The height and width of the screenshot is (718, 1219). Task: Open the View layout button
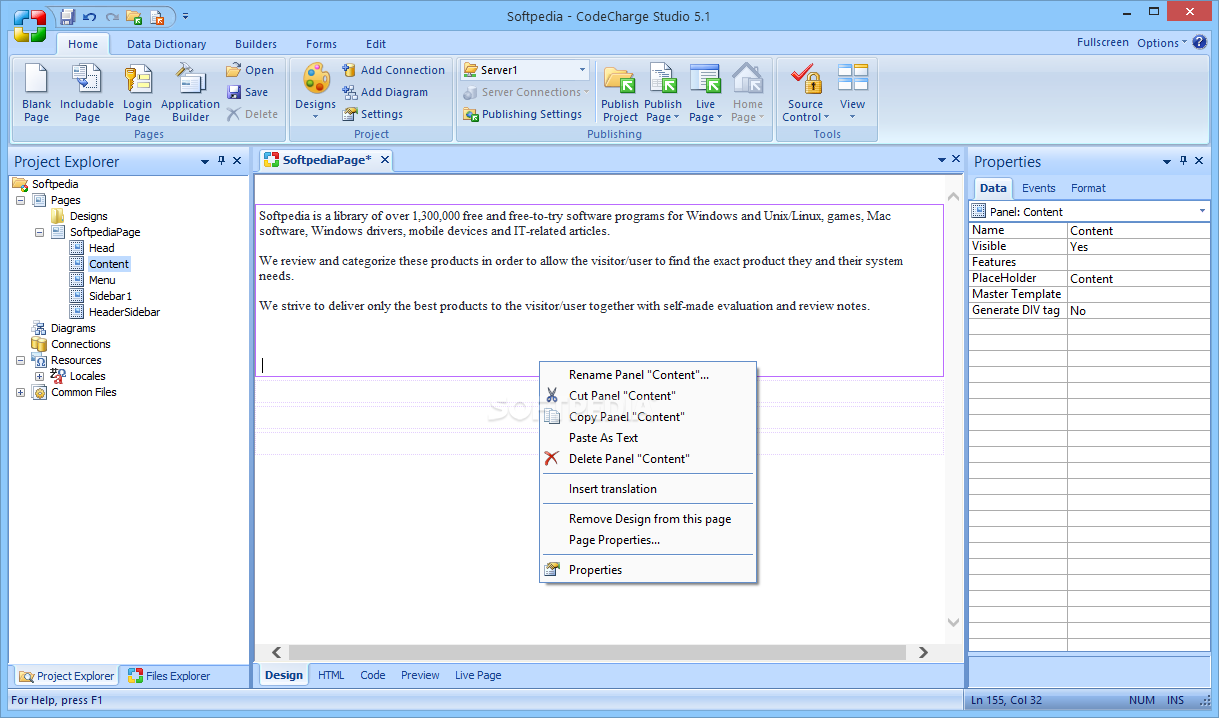point(852,92)
